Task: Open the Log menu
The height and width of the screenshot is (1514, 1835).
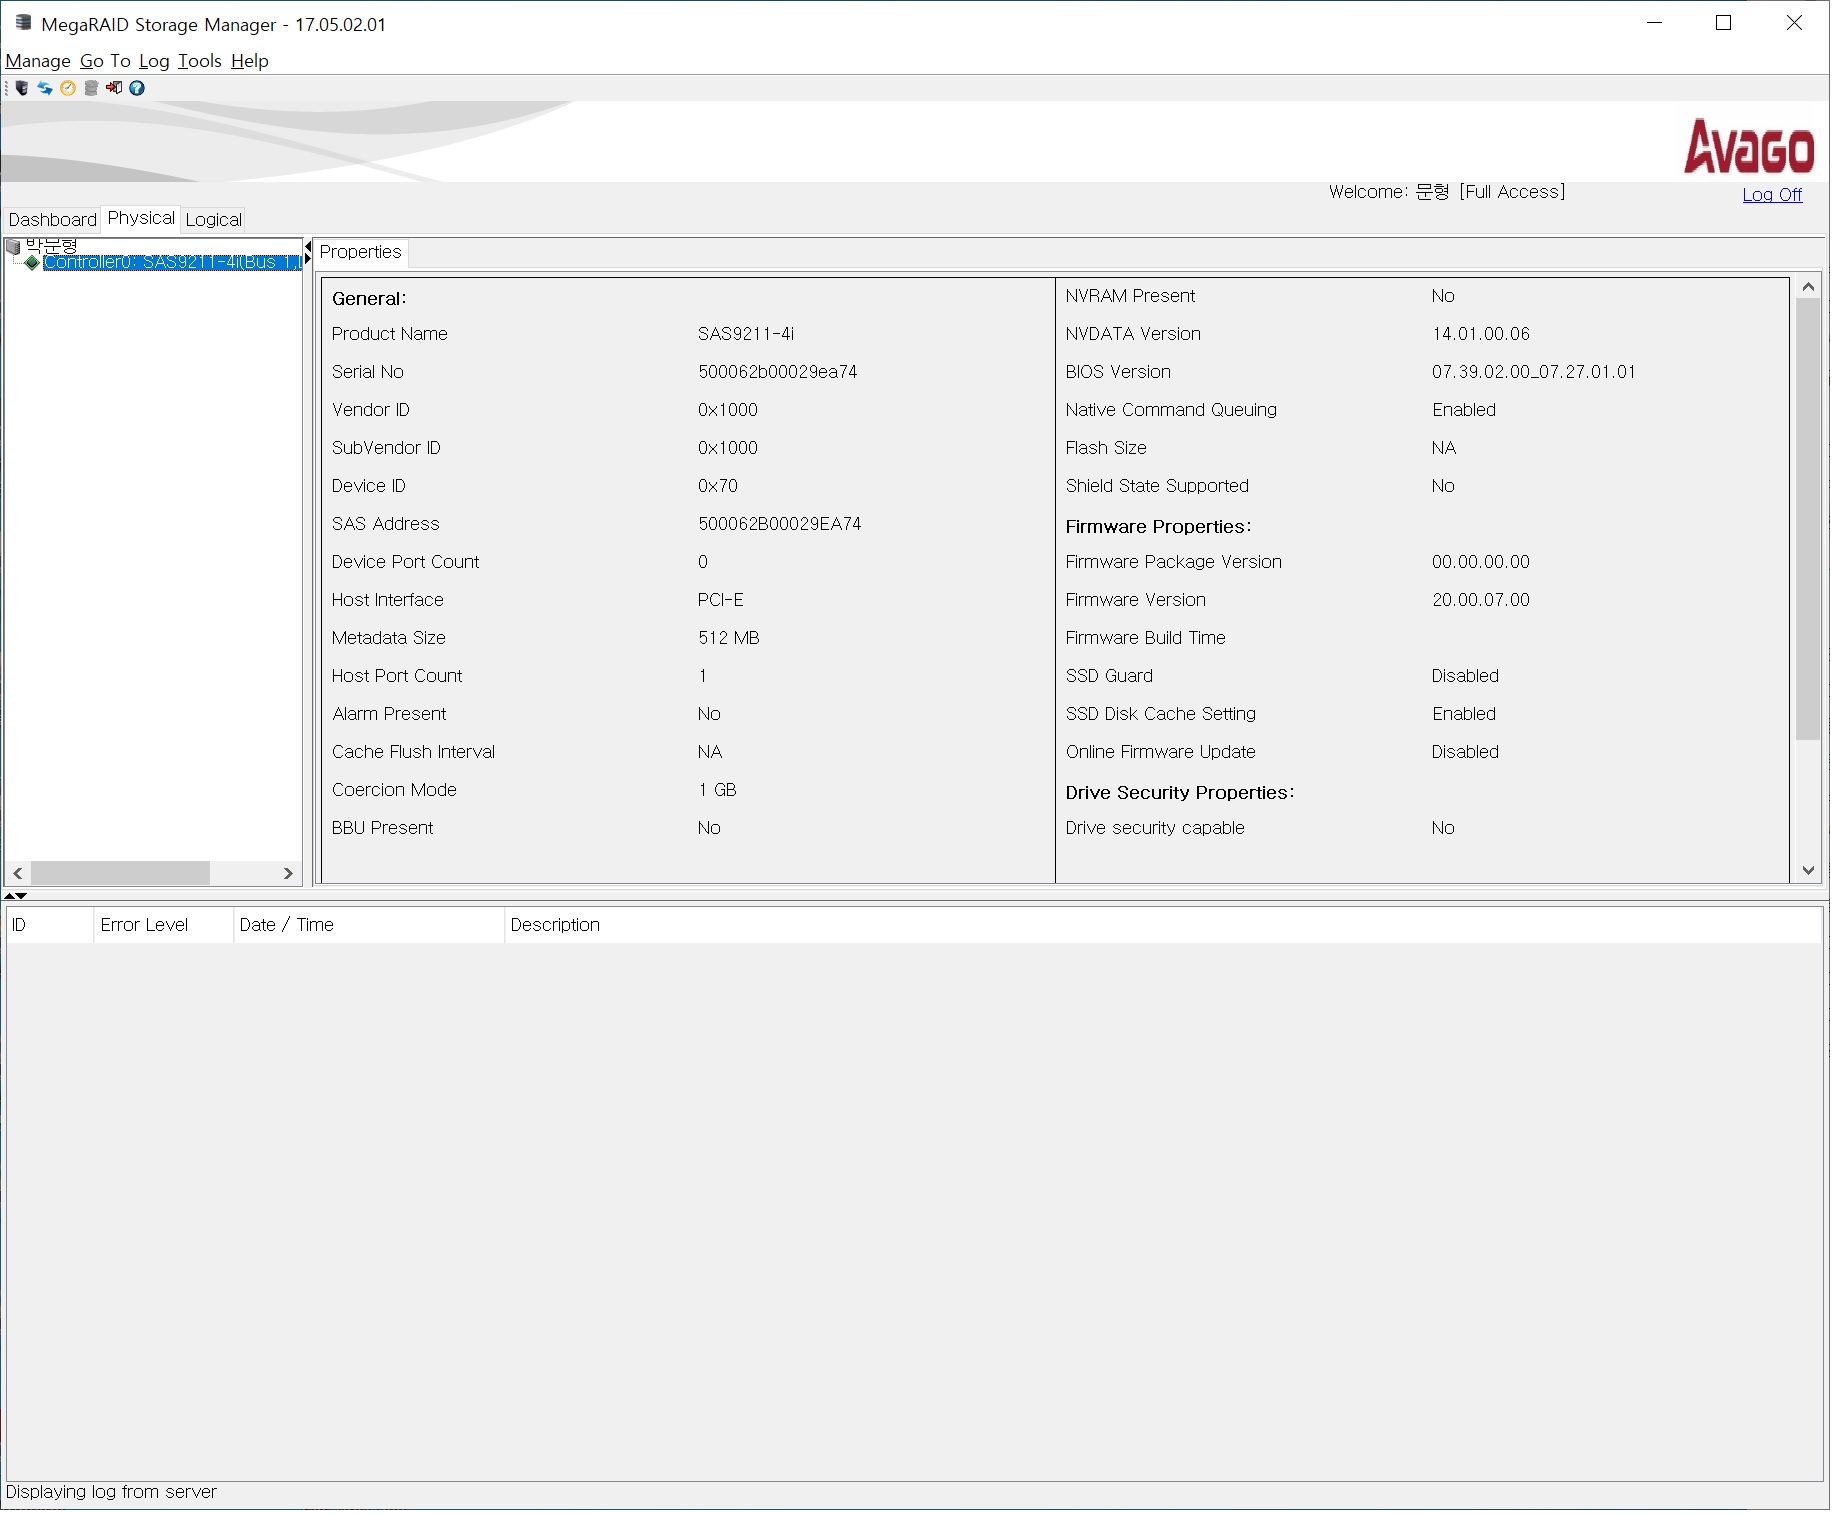Action: (154, 61)
